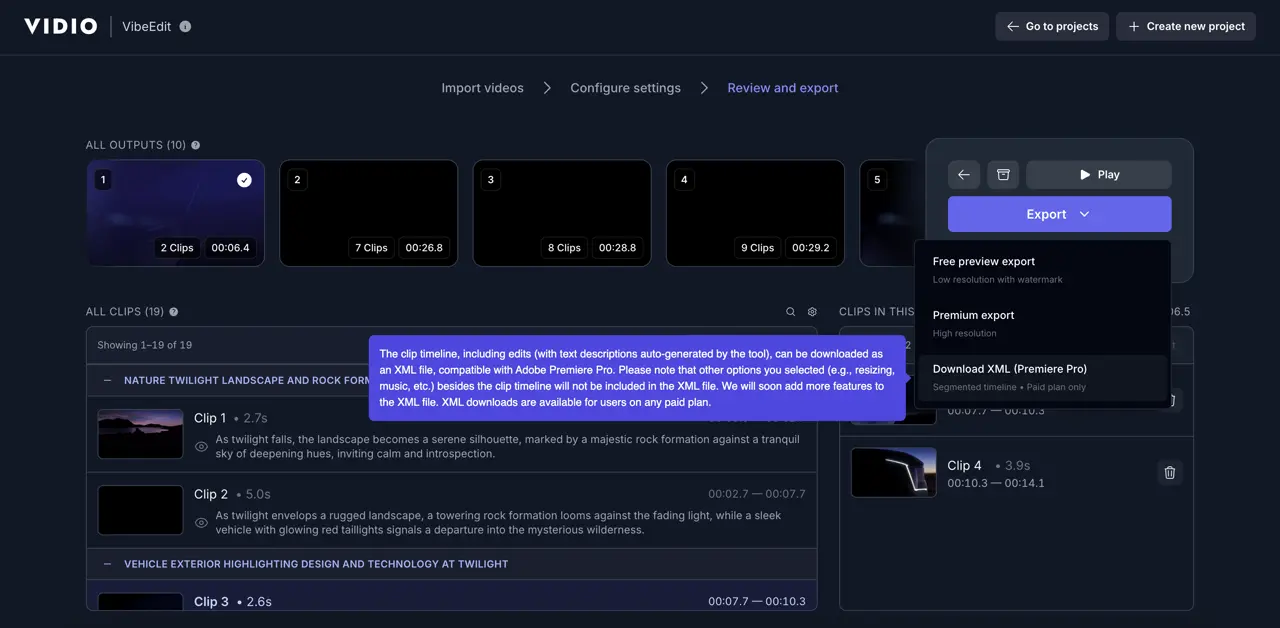The height and width of the screenshot is (628, 1280).
Task: Toggle eye icon for Clip 2
Action: (201, 523)
